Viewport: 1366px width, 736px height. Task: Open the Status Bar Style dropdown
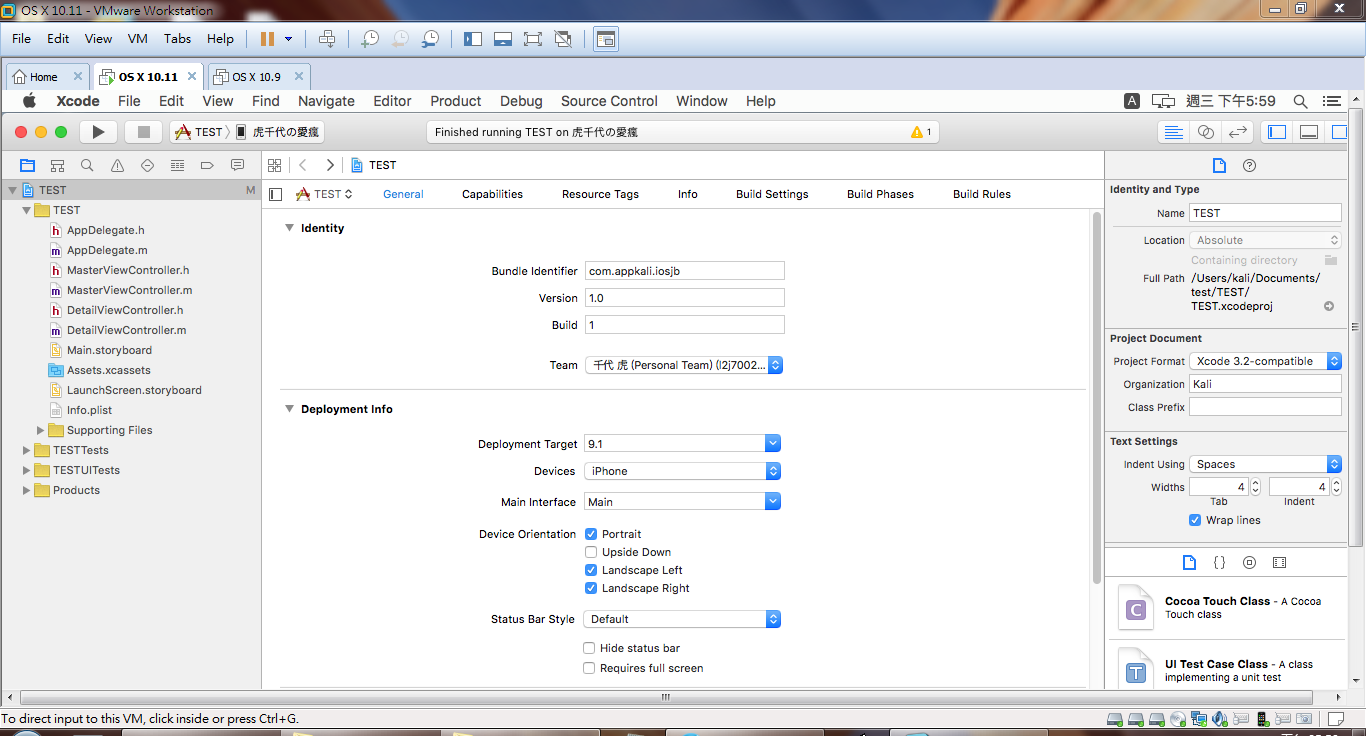682,619
